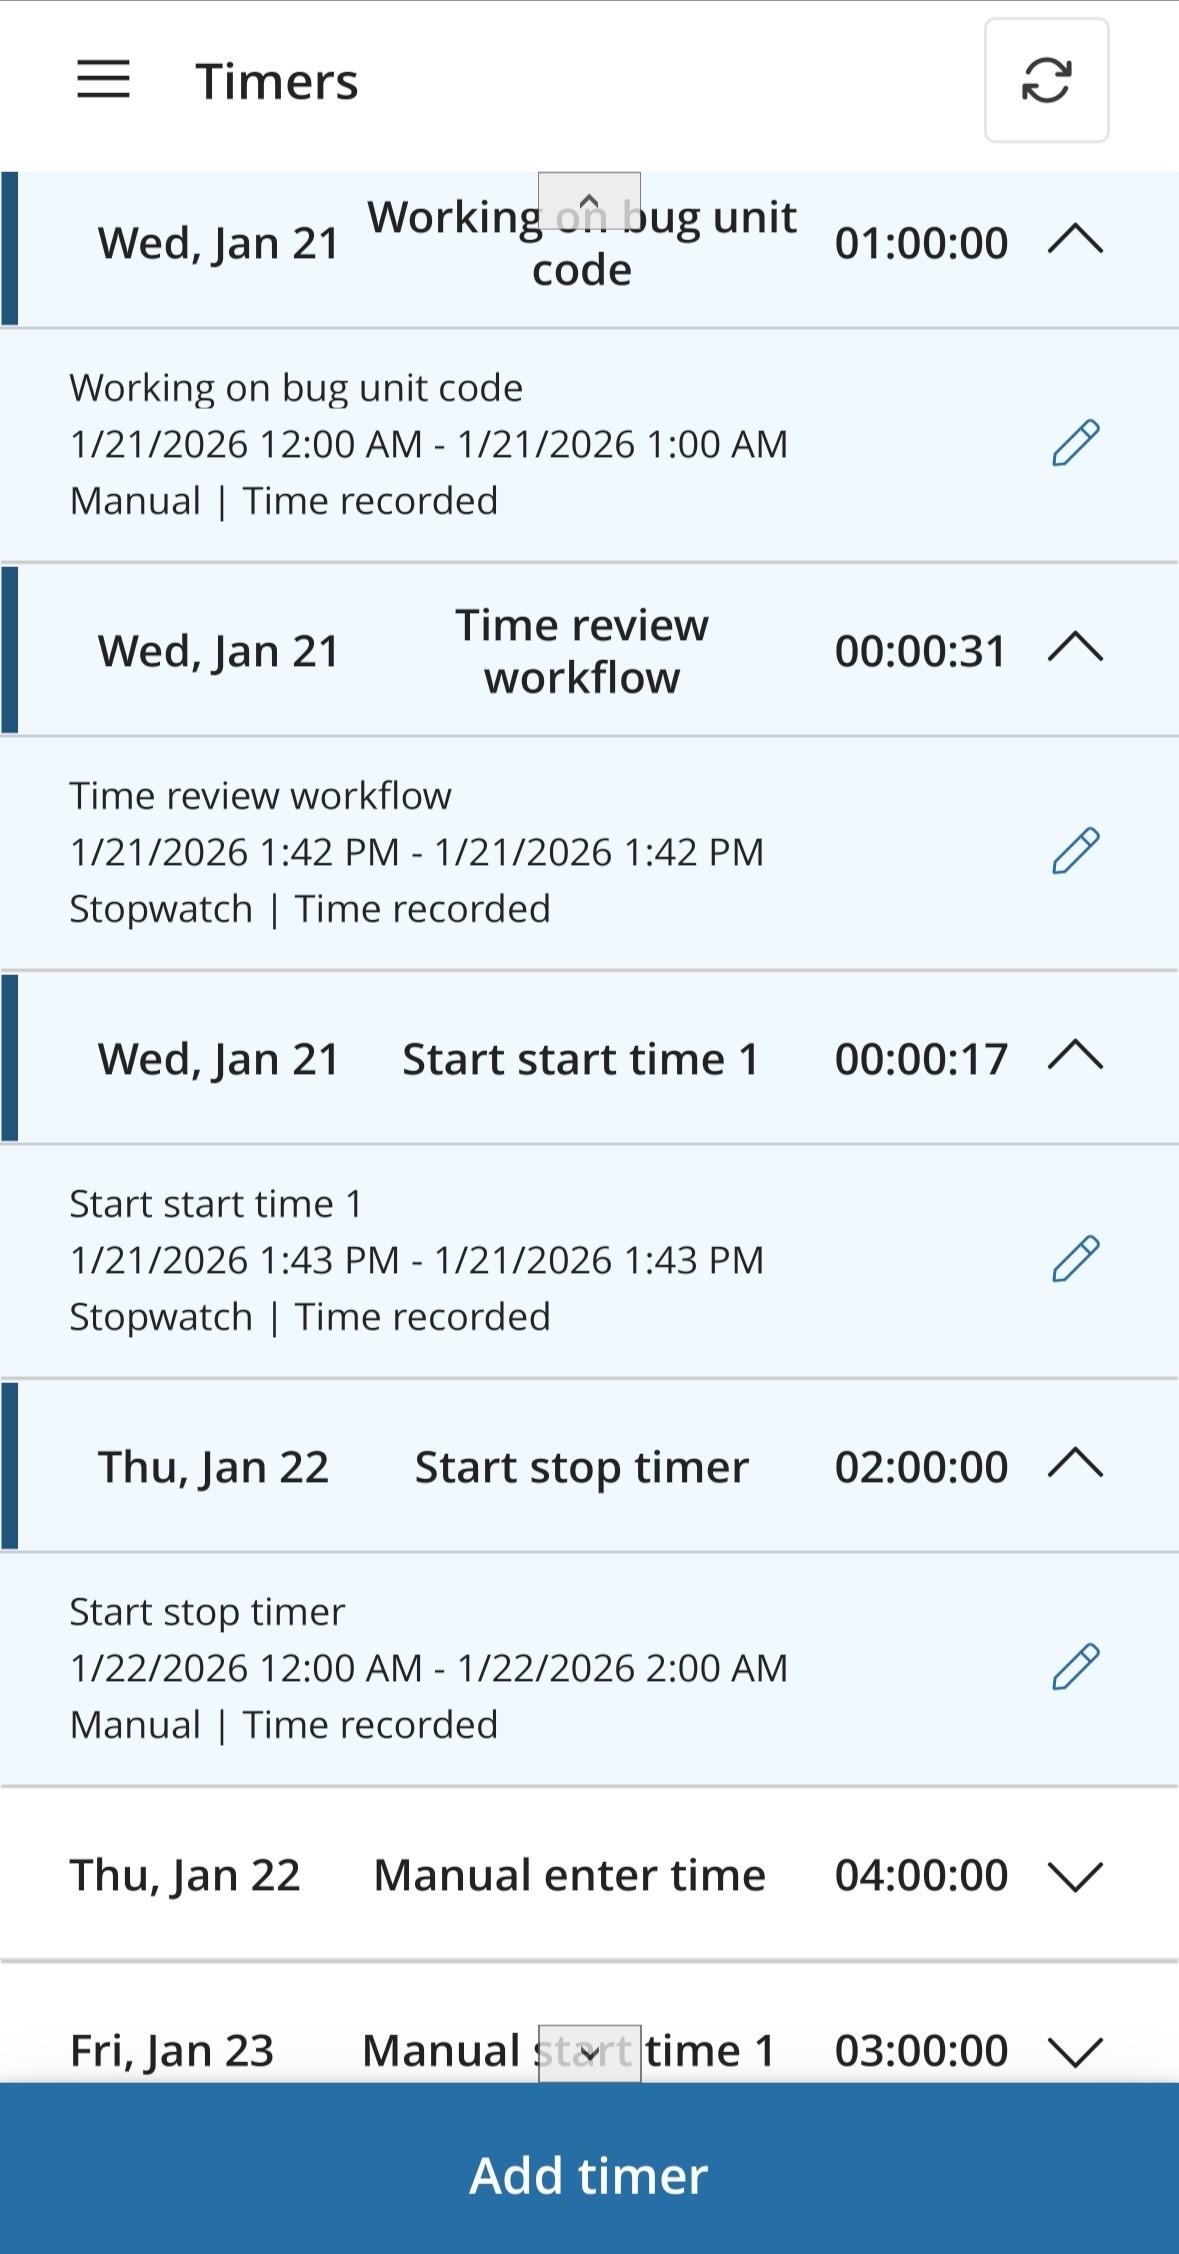Click the Time review workflow entry details

pyautogui.click(x=416, y=852)
